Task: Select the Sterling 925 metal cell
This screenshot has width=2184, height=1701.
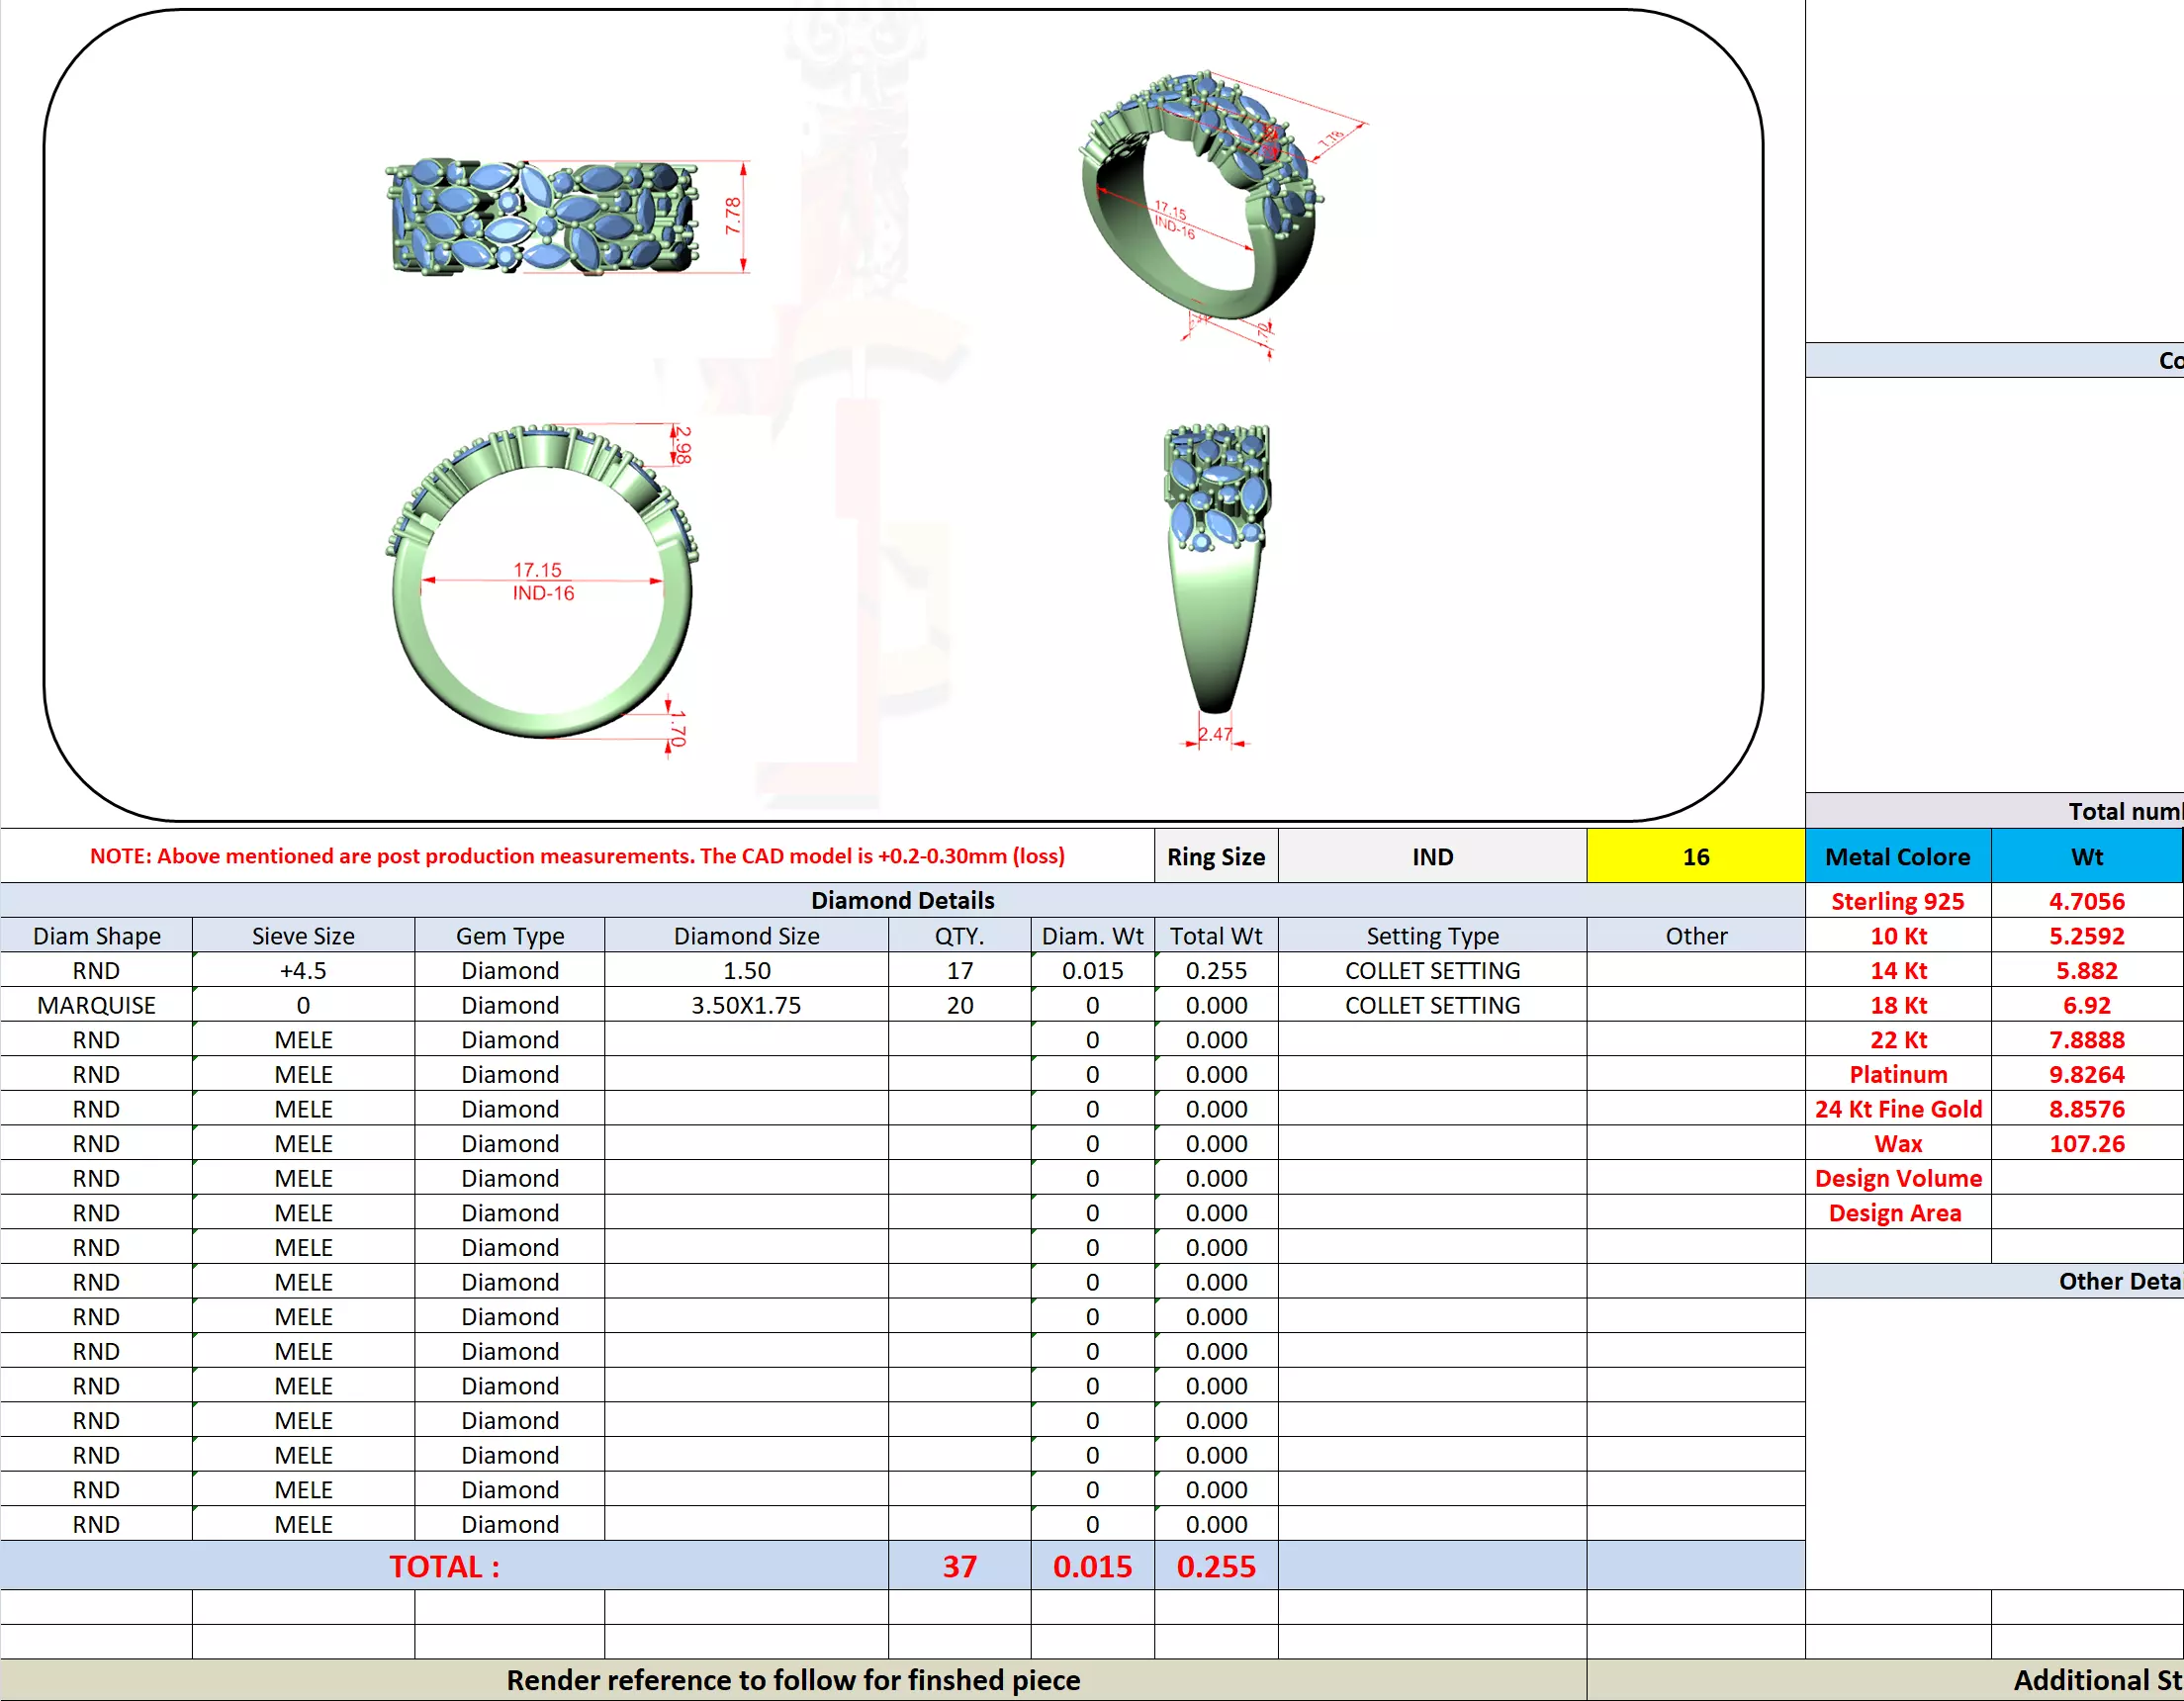Action: tap(1897, 901)
